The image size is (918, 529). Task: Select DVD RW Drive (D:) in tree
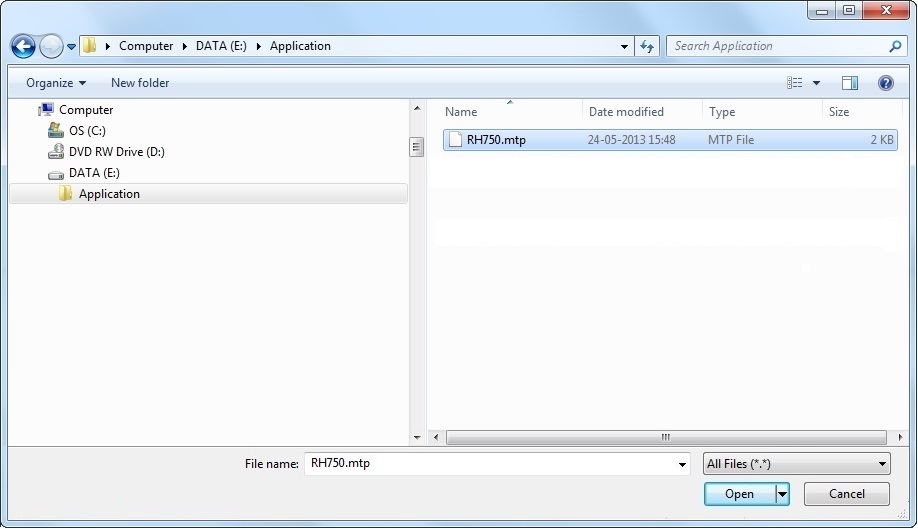pos(116,152)
